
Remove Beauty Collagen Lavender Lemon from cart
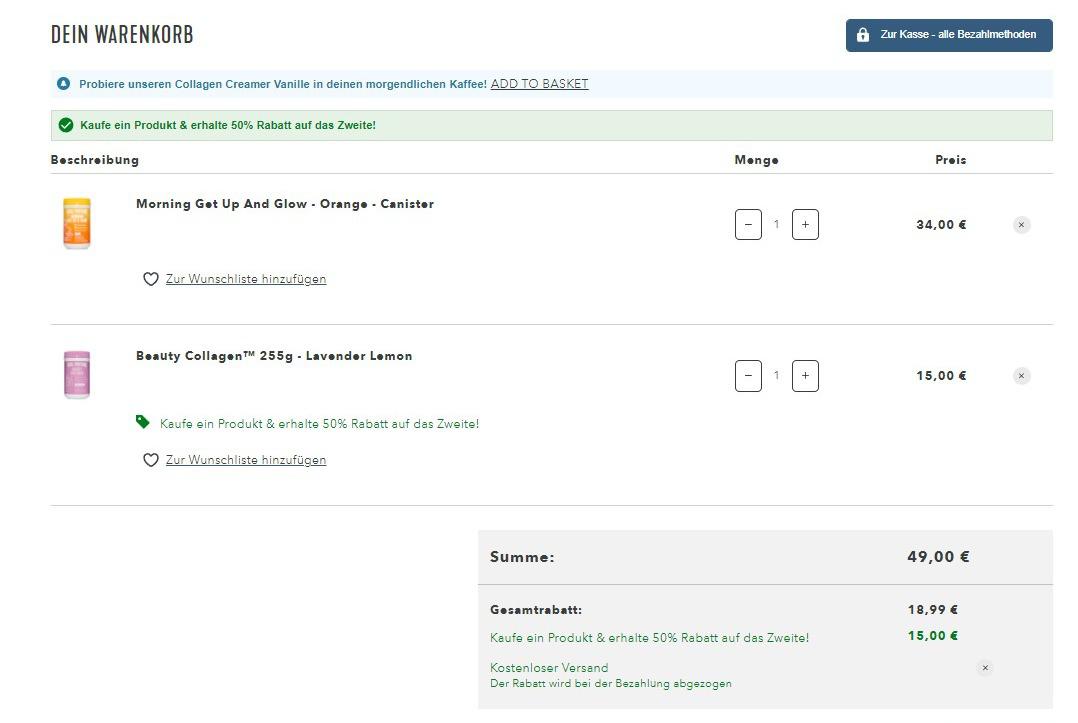coord(1021,376)
